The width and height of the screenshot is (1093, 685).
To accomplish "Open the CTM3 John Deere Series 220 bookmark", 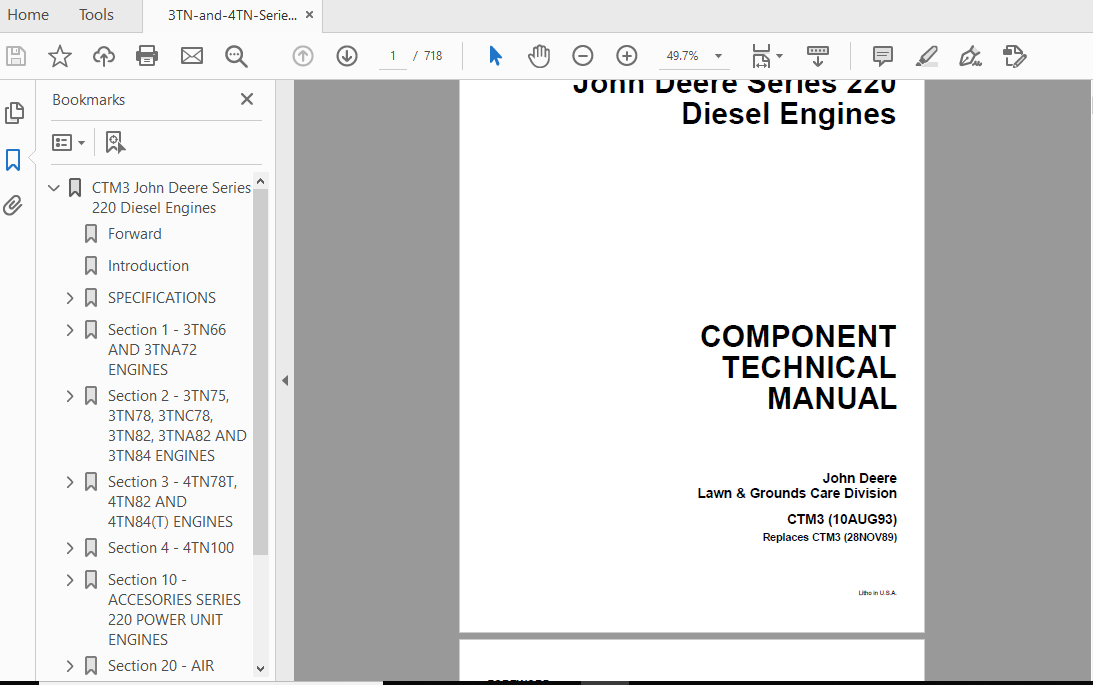I will [x=171, y=198].
